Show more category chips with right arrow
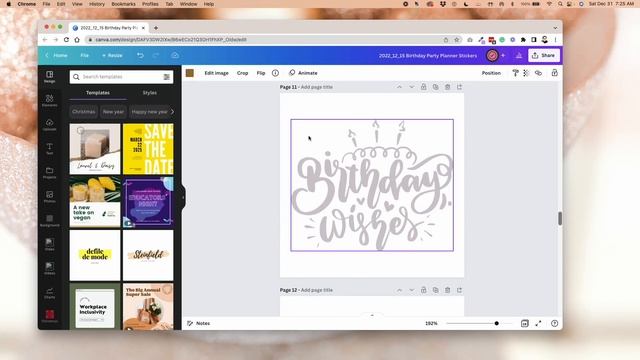Screen dimensions: 640x360 coord(172,111)
